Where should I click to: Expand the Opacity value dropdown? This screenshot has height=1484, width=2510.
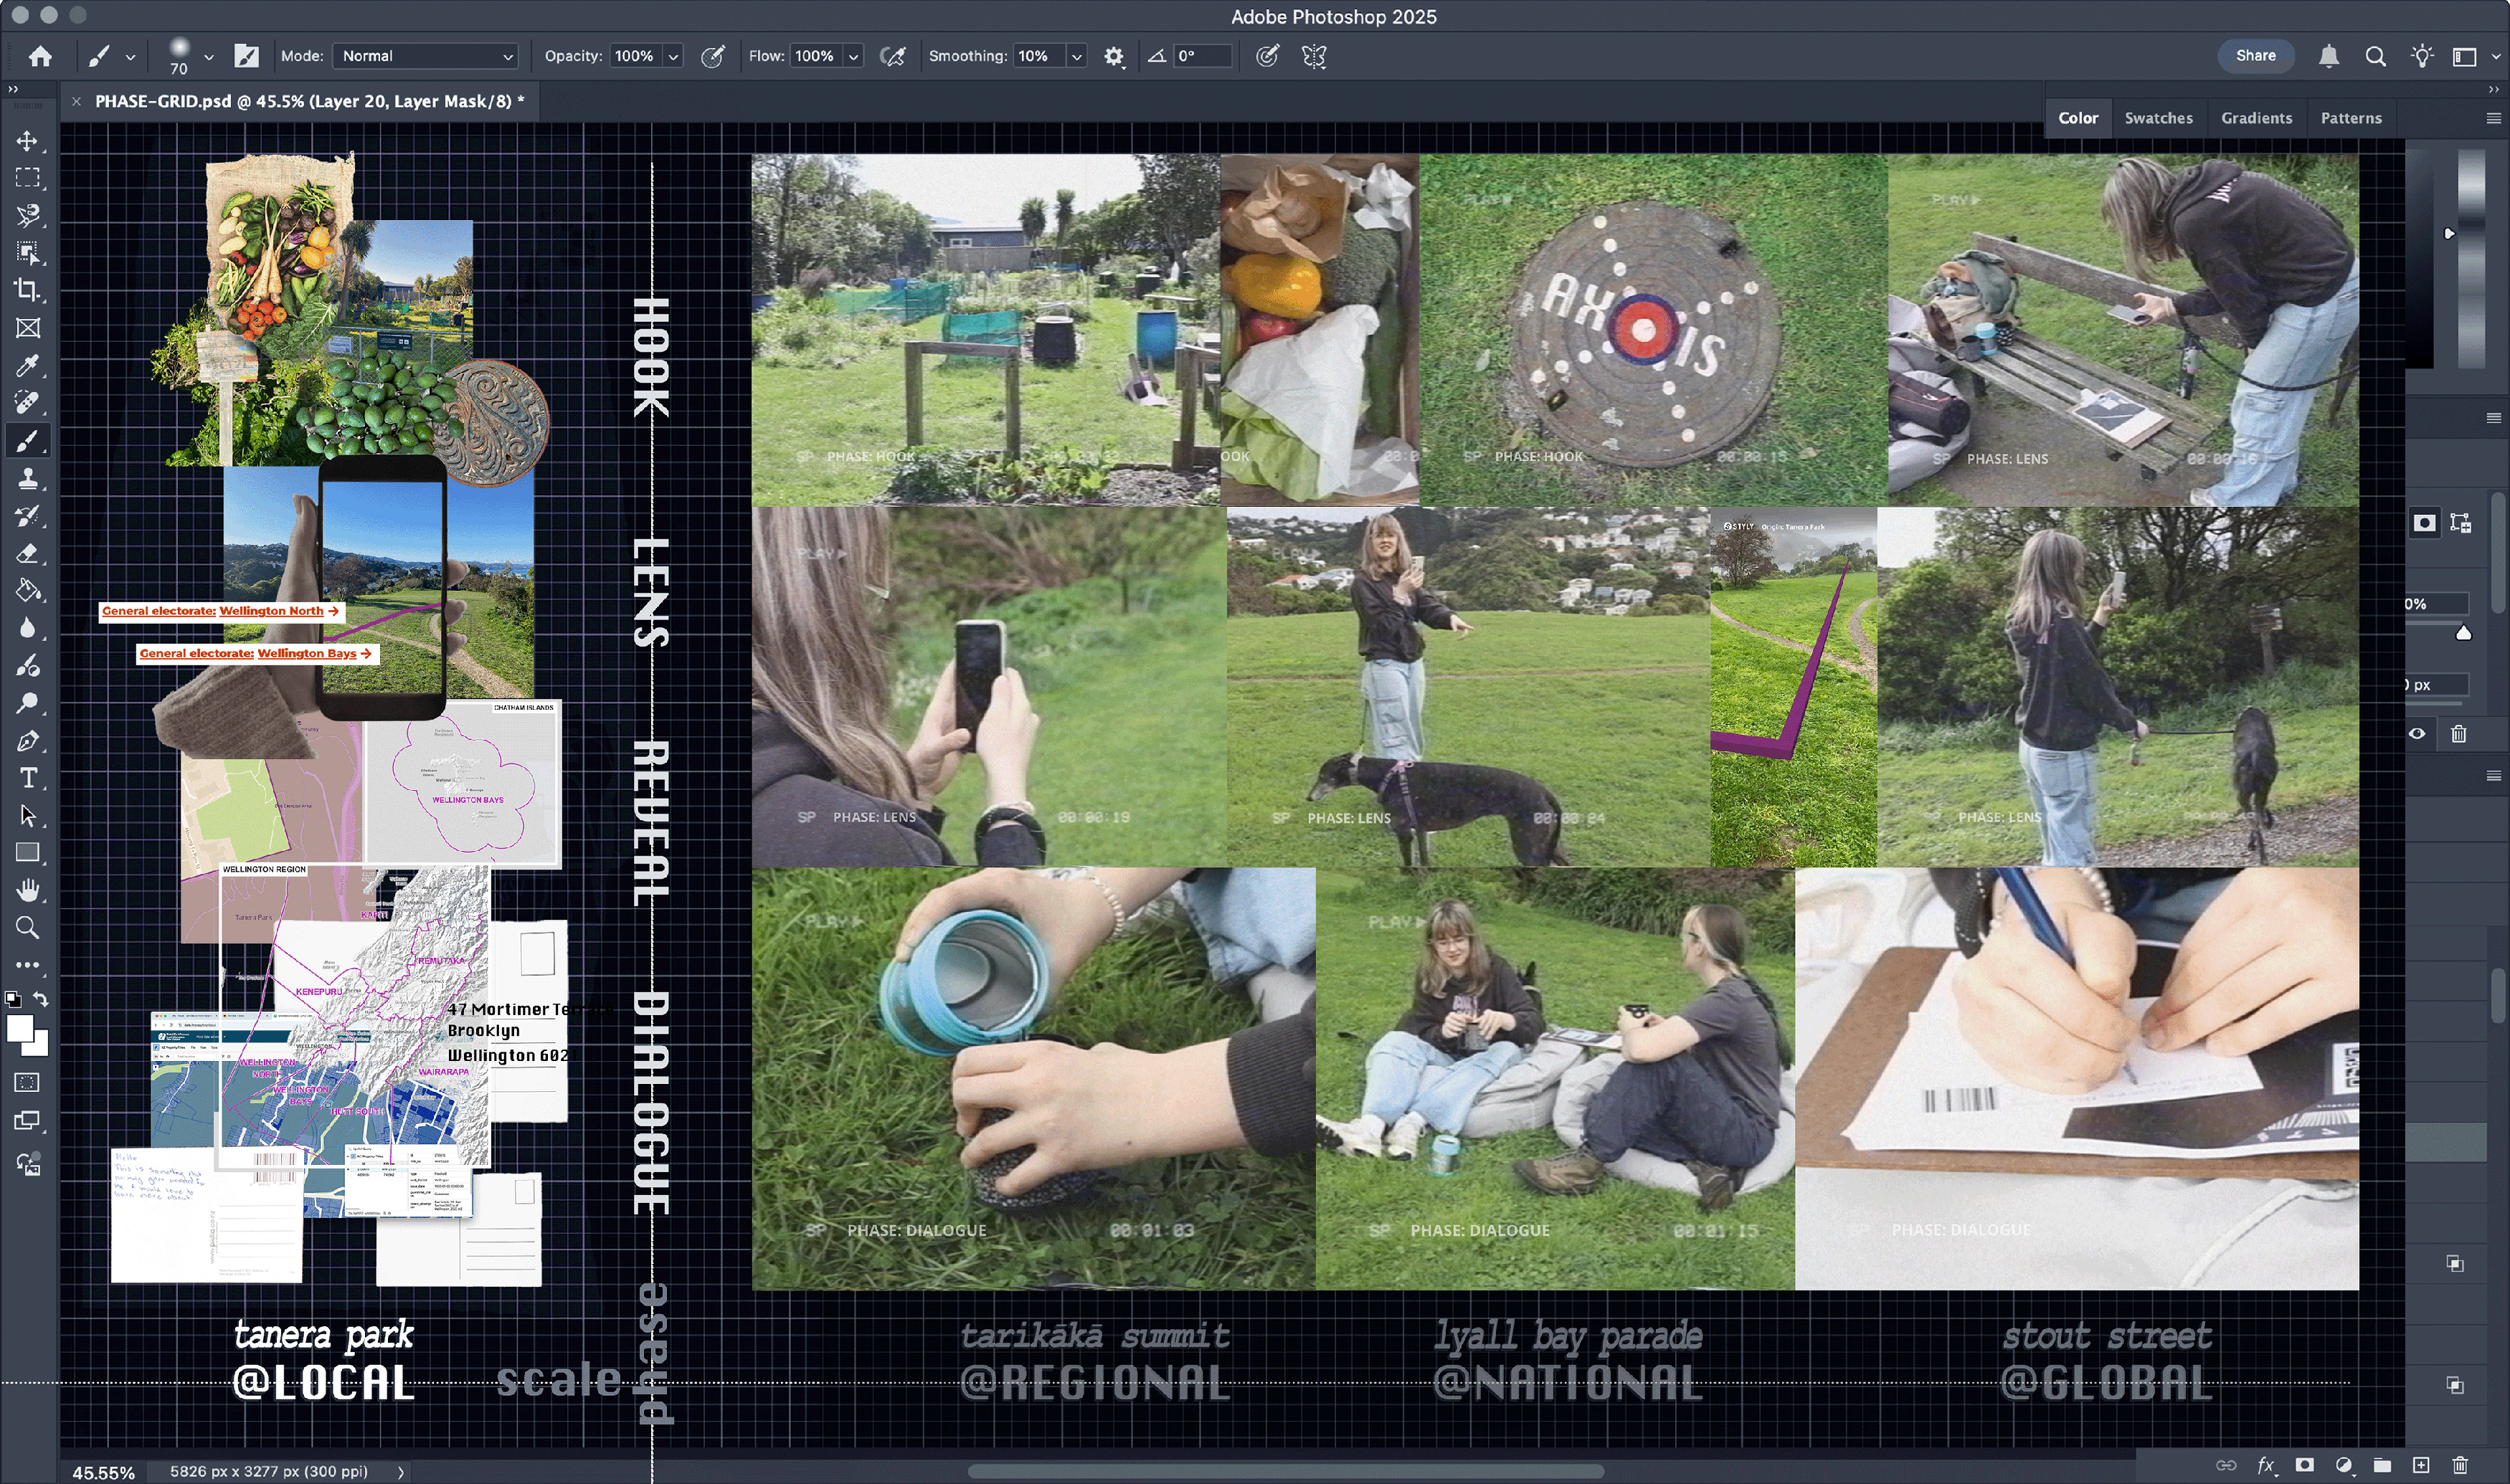click(673, 56)
